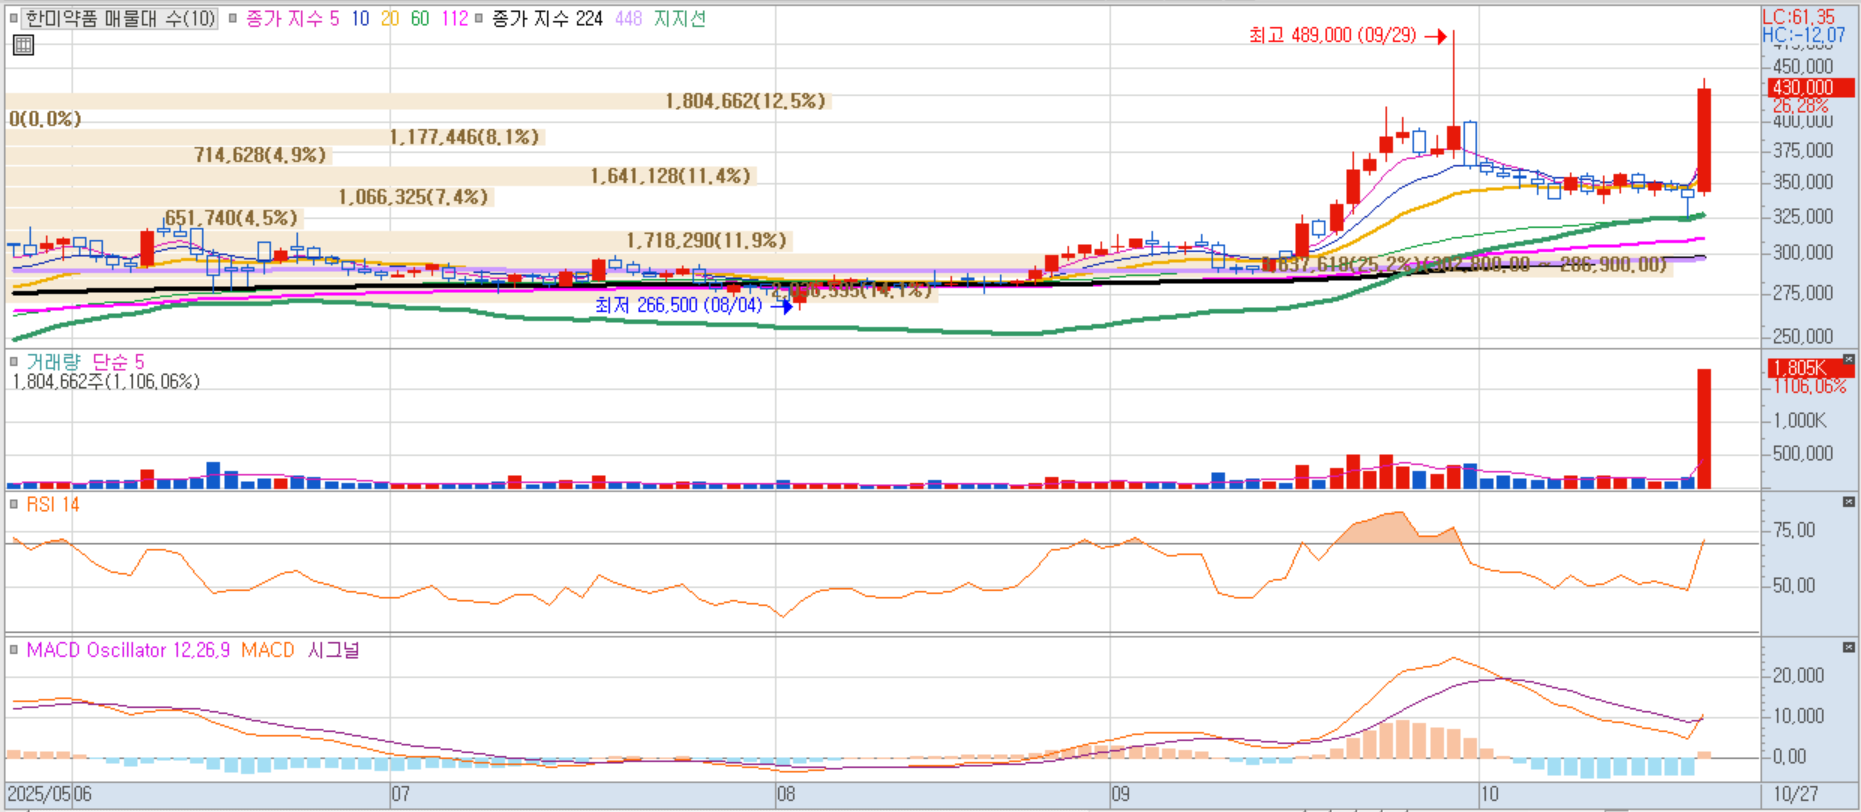Click the 1,804,662주(1,106,06%) volume readout
Screen dimensions: 1861x812
tap(106, 382)
